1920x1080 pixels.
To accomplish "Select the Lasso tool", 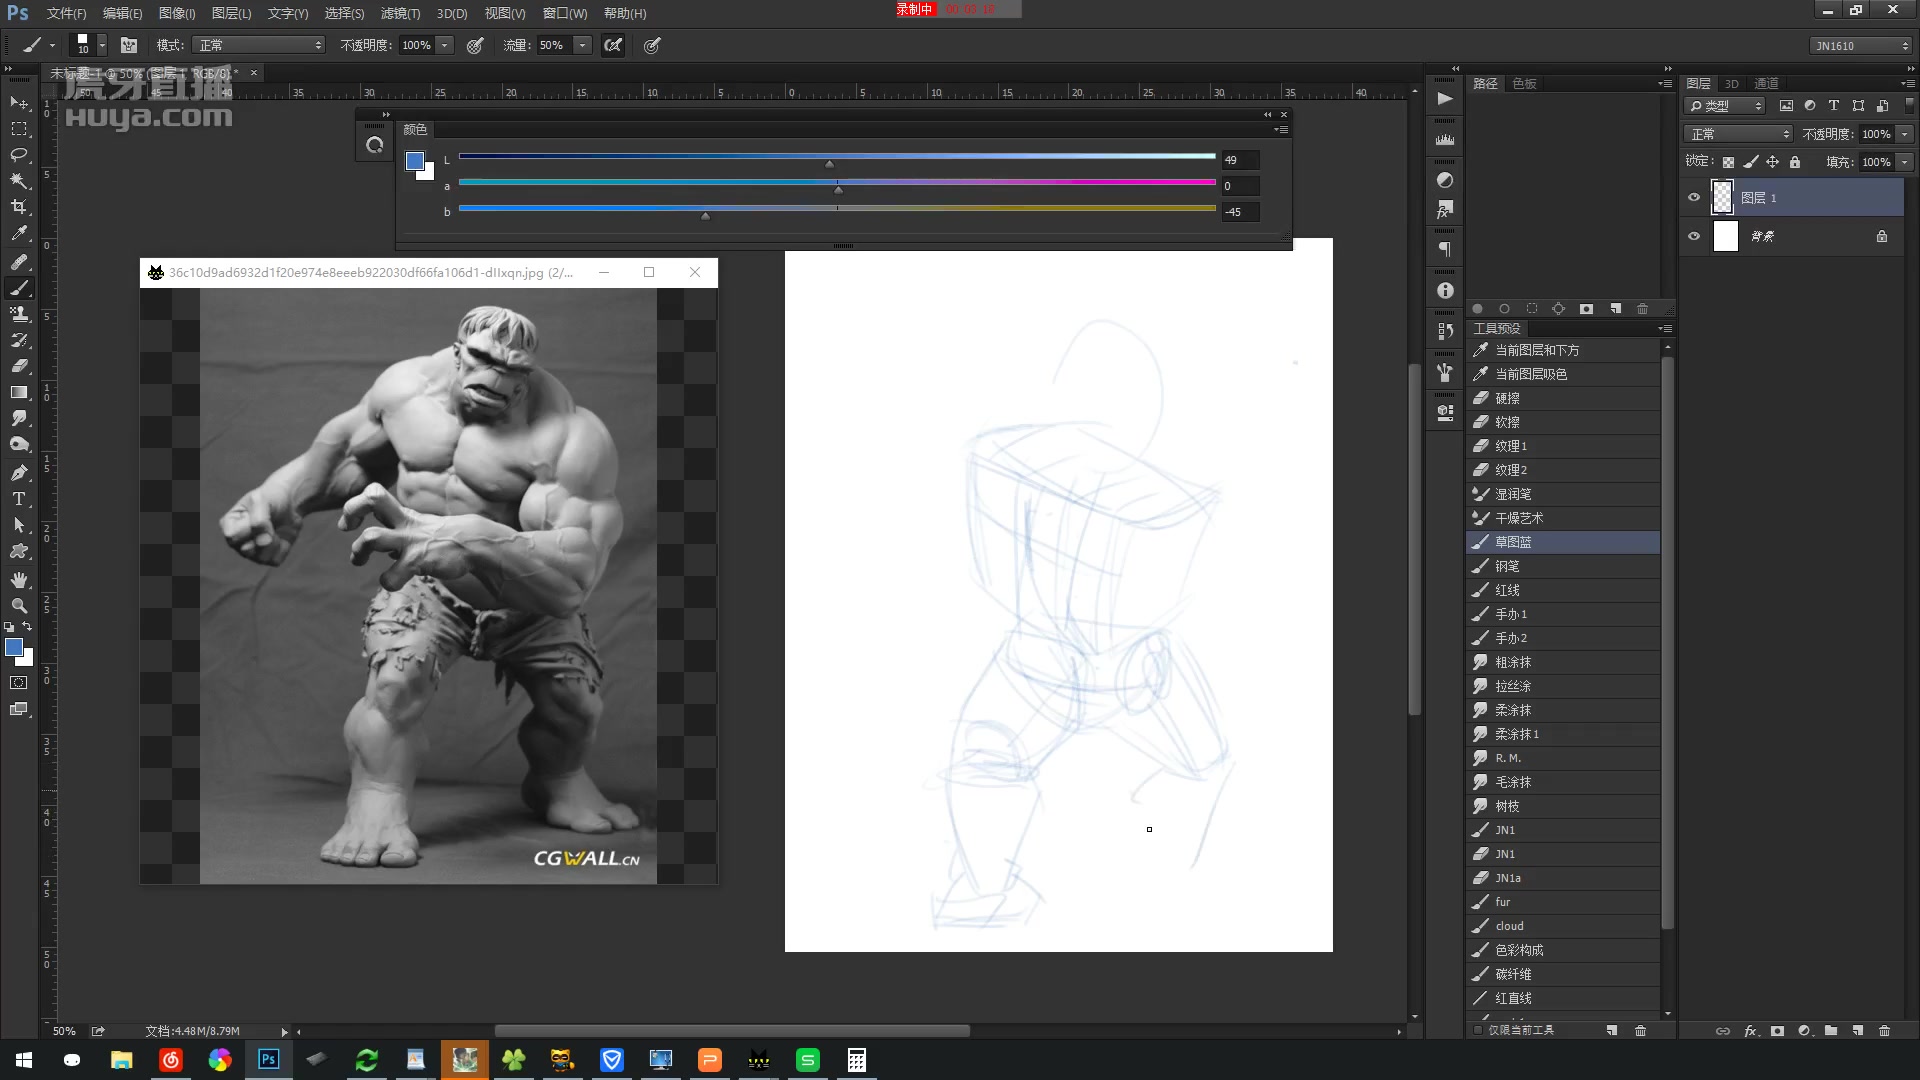I will tap(19, 155).
